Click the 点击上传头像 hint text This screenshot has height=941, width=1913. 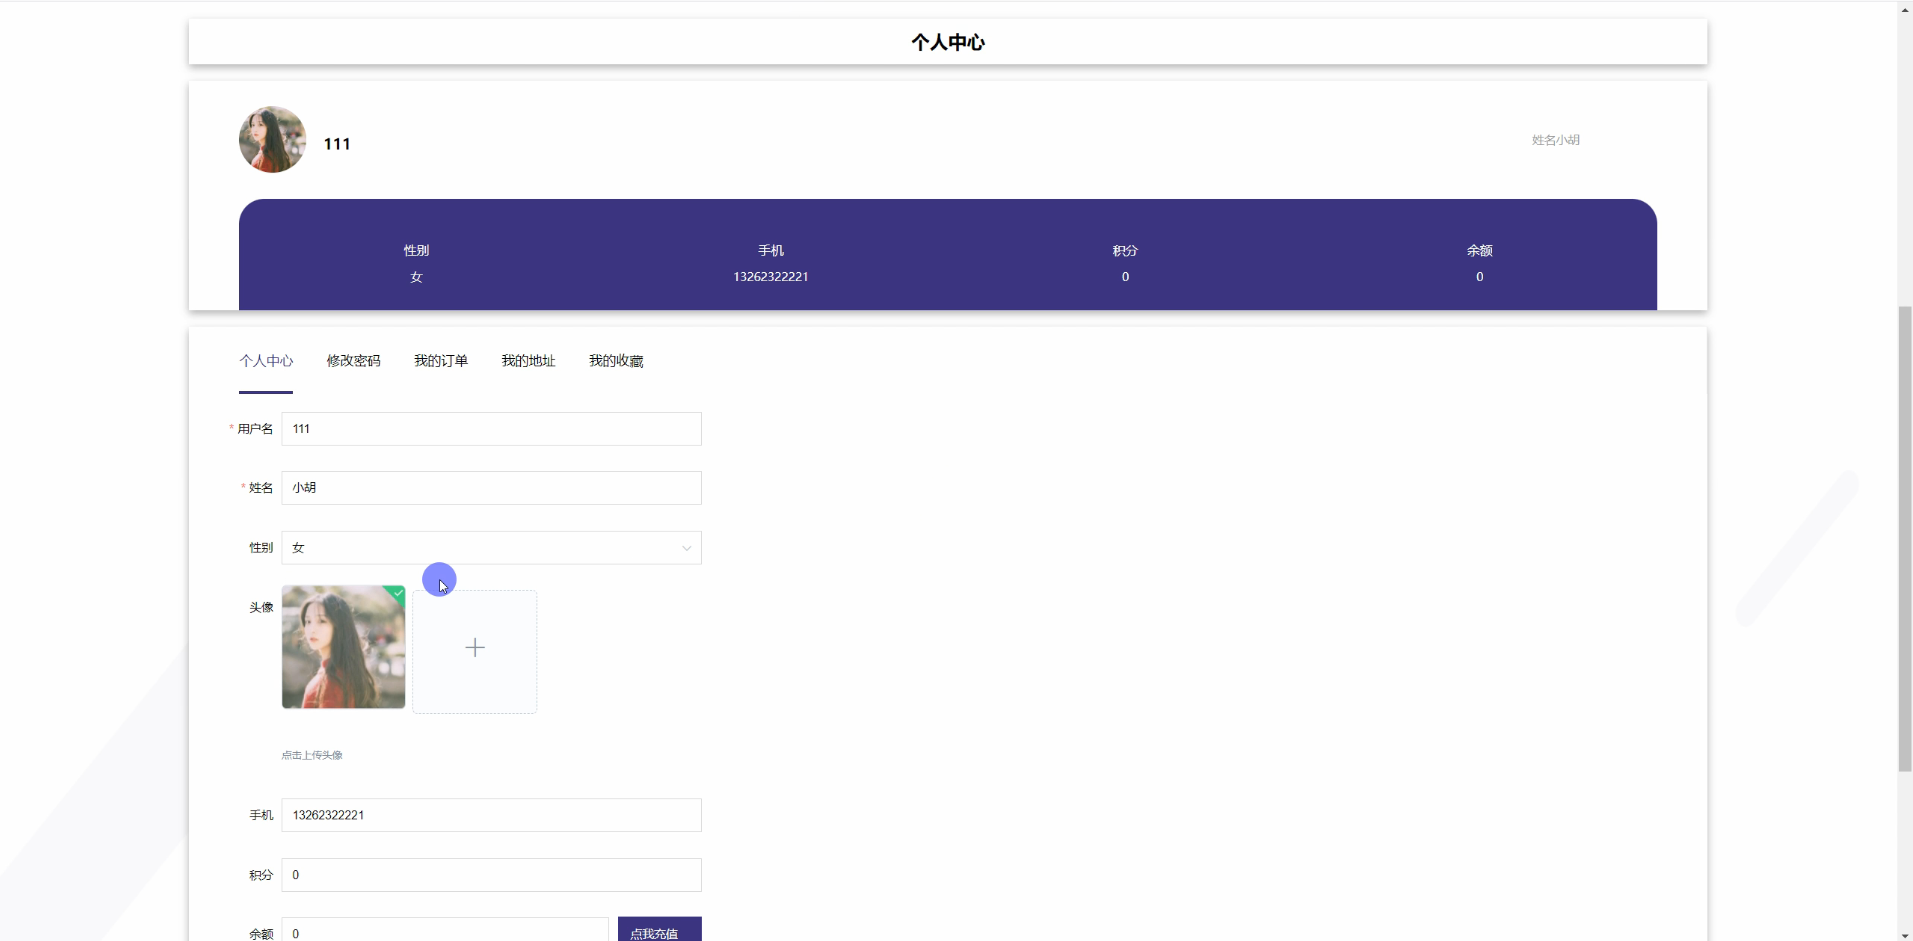coord(312,755)
